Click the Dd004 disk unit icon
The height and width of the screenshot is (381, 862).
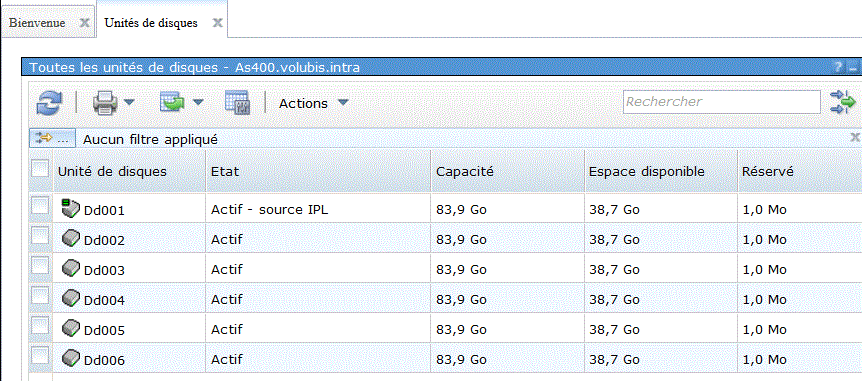[x=71, y=299]
